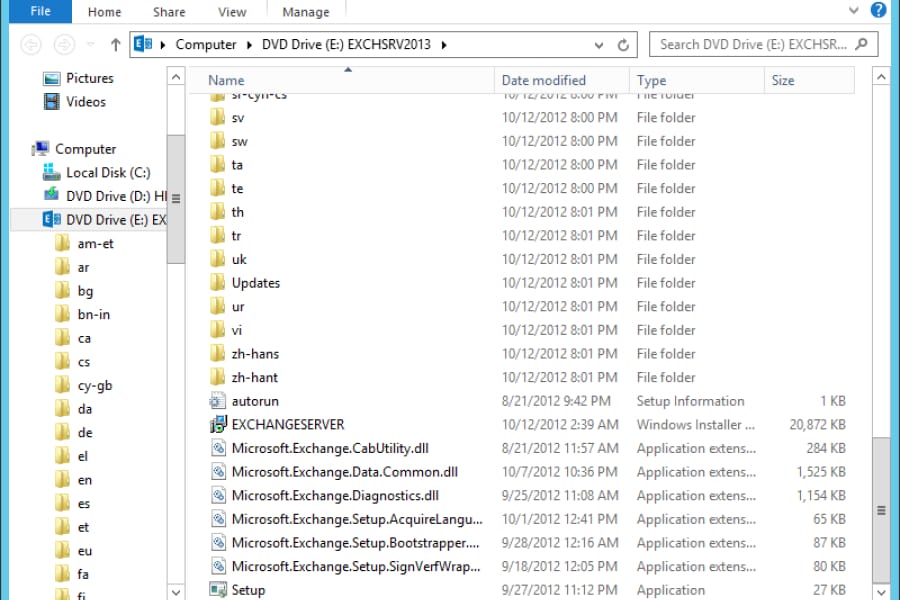
Task: Select the en folder in tree
Action: click(85, 479)
